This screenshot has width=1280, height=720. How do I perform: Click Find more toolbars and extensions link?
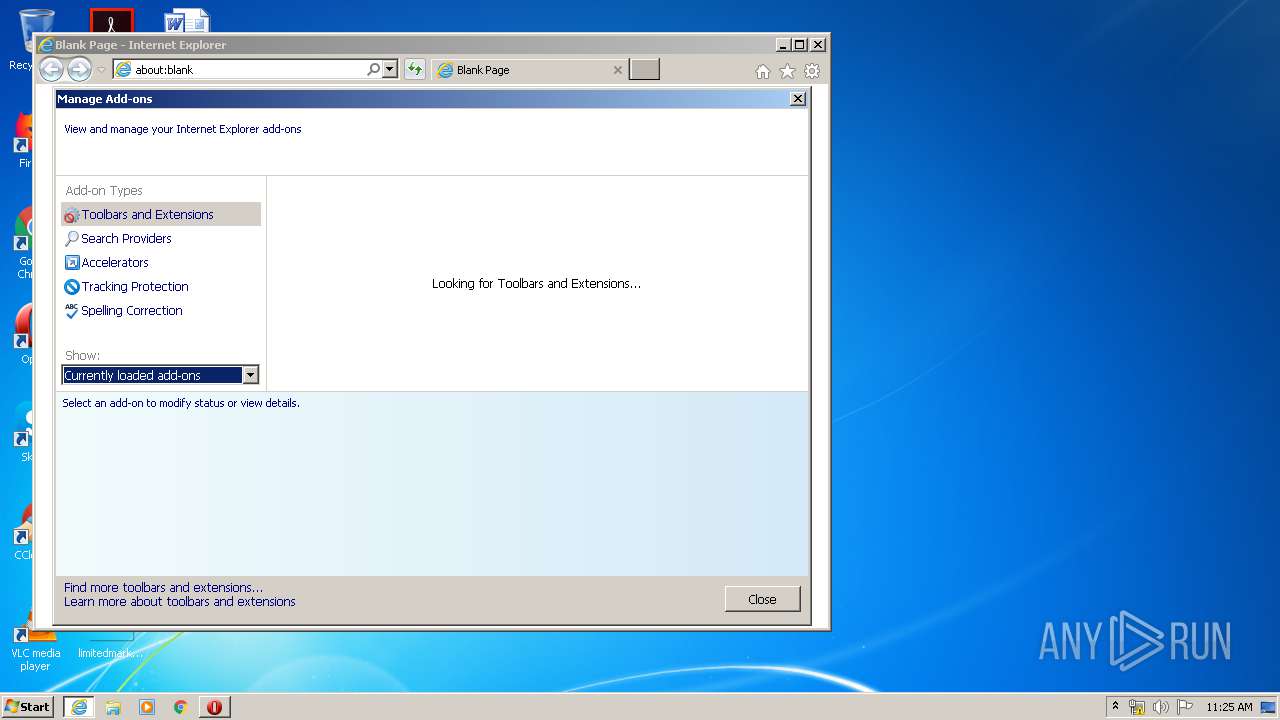(163, 587)
